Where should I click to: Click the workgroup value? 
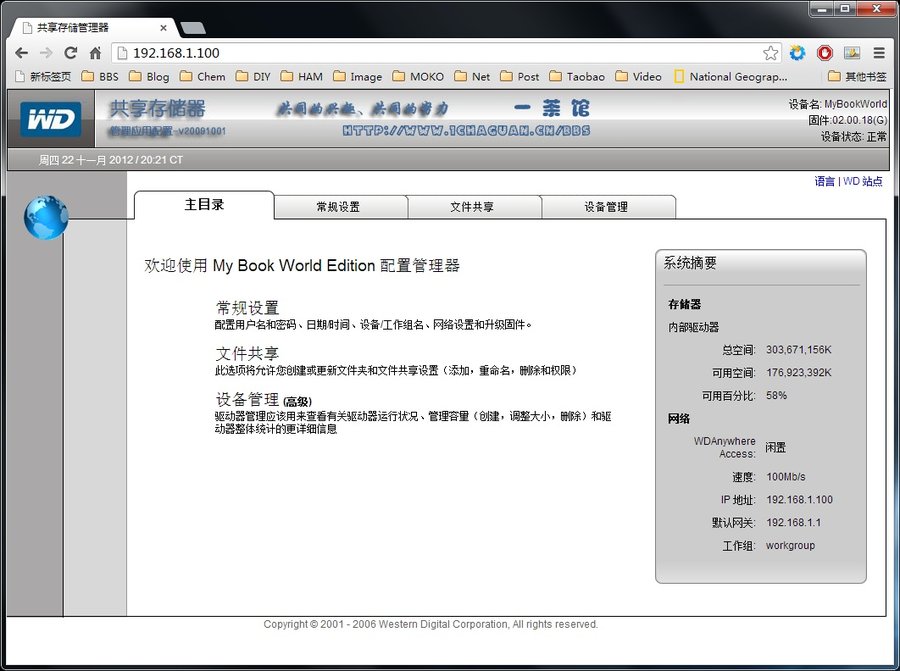tap(790, 545)
